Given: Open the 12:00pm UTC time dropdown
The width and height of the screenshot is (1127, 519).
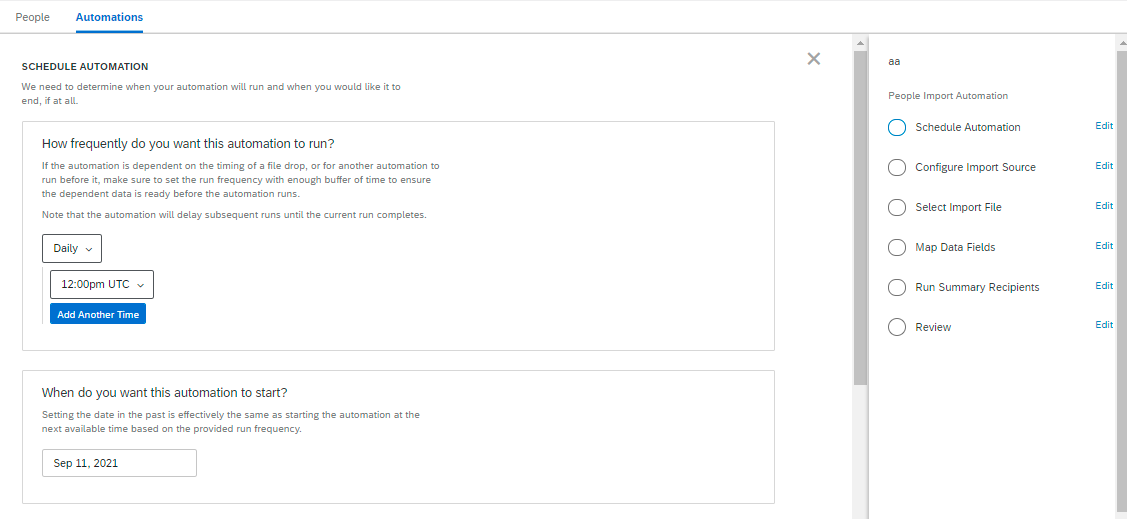Looking at the screenshot, I should click(102, 285).
